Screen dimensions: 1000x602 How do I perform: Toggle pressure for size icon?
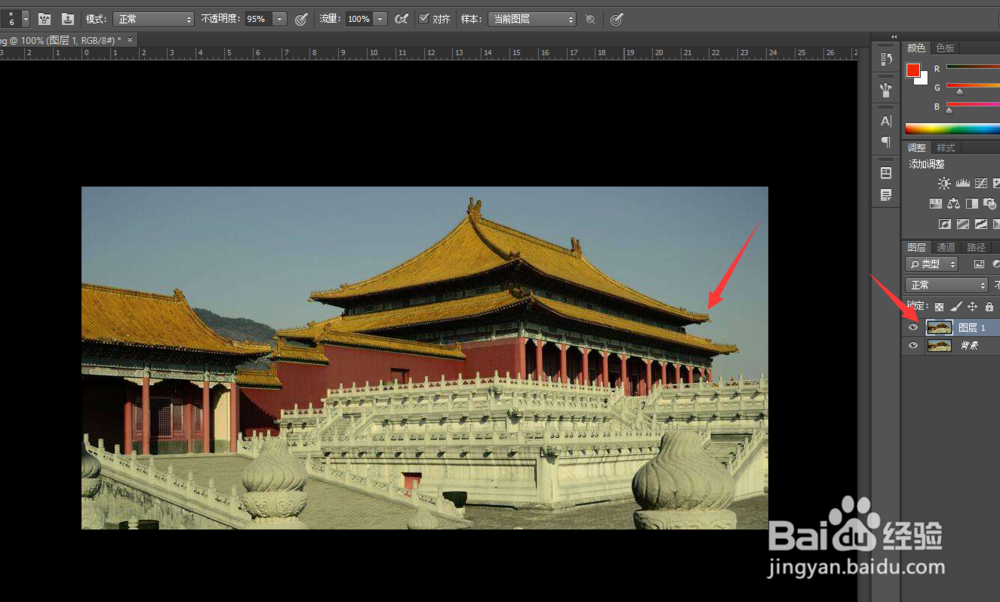[x=616, y=20]
